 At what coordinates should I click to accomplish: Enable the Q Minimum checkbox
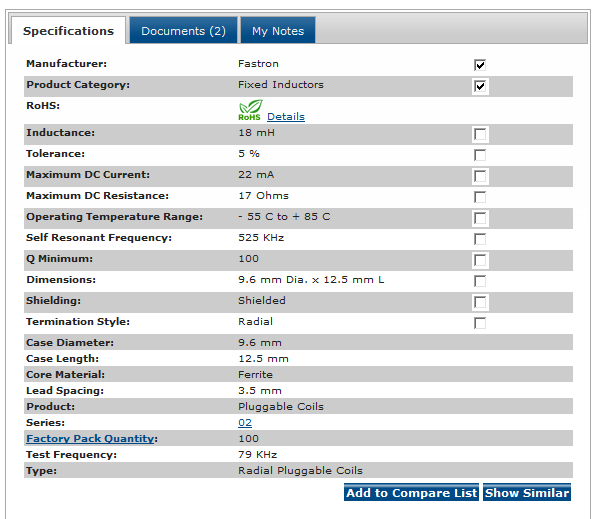[x=480, y=261]
